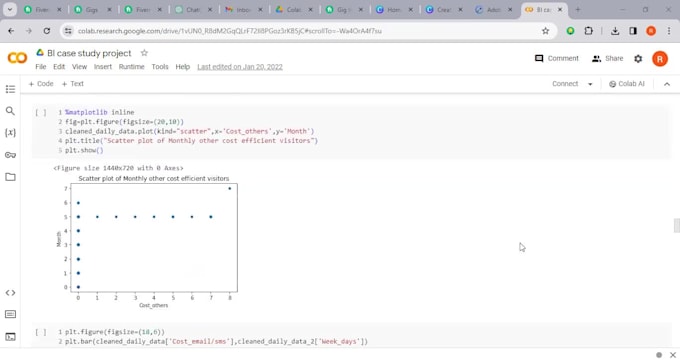Click the Share button
Screen dimensions: 680x362
[x=607, y=59]
